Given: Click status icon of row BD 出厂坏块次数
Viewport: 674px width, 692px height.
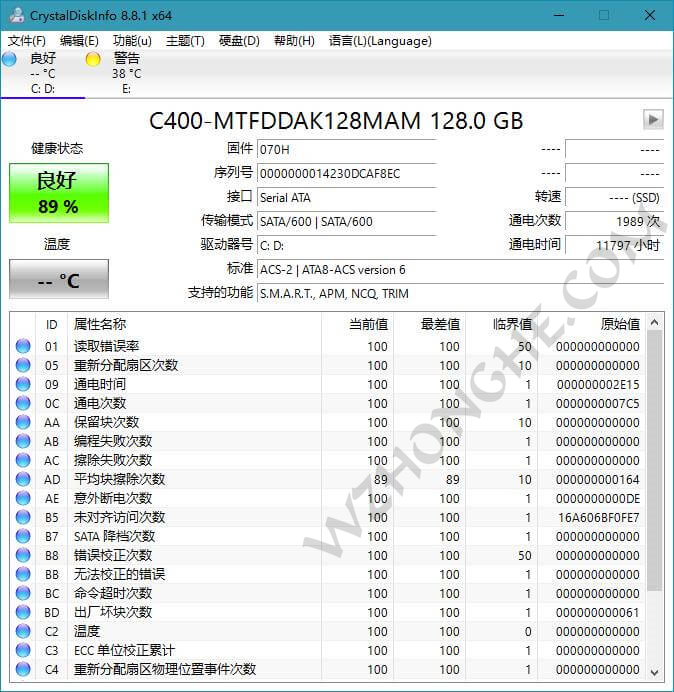Looking at the screenshot, I should point(23,612).
